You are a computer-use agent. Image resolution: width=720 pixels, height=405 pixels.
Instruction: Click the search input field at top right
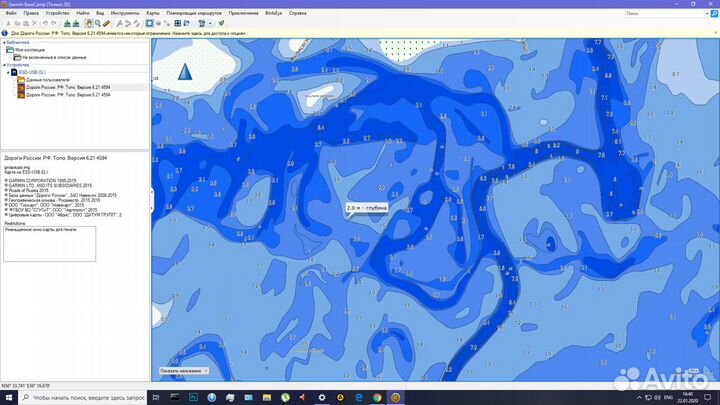pos(664,14)
